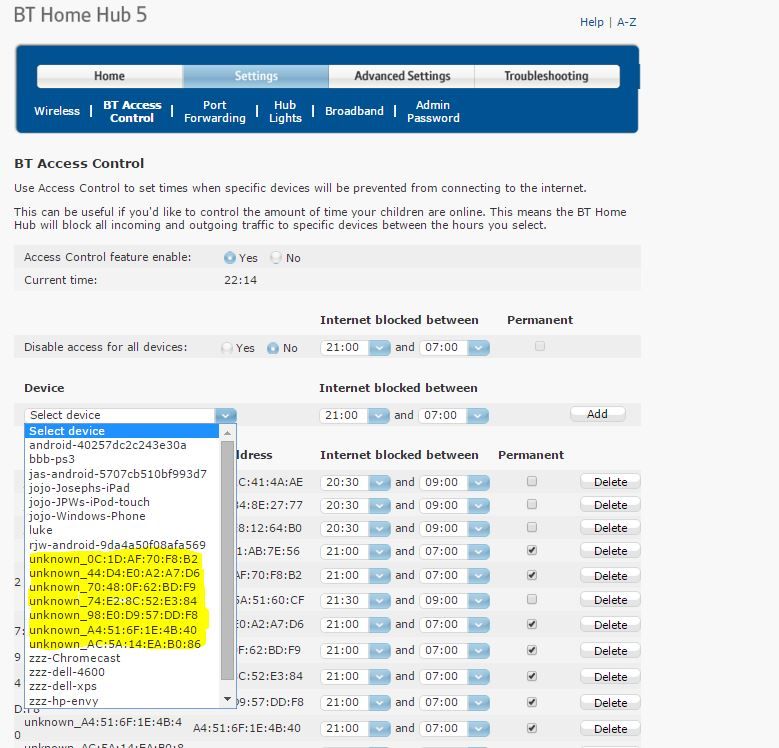Set Access Control feature enable to No
This screenshot has height=748, width=779.
276,258
